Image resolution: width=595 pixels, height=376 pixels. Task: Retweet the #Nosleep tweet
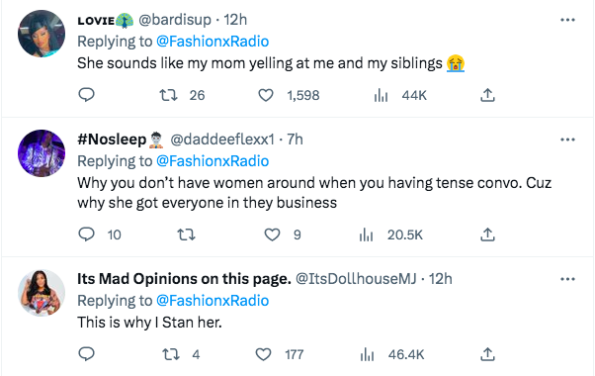pos(186,234)
